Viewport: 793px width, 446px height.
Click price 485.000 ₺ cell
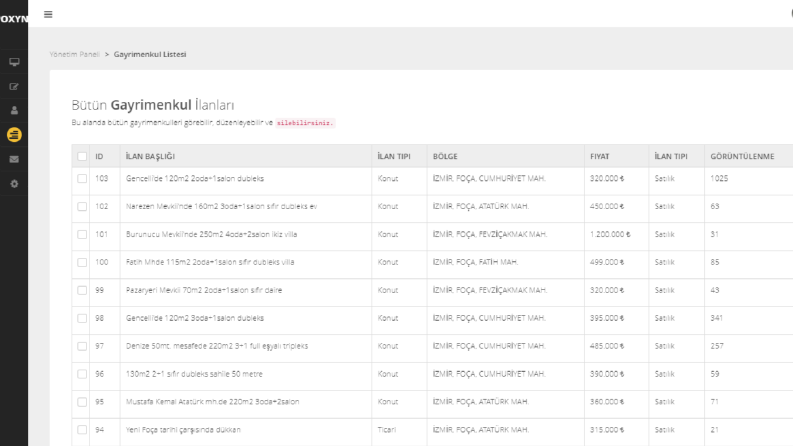coord(607,346)
